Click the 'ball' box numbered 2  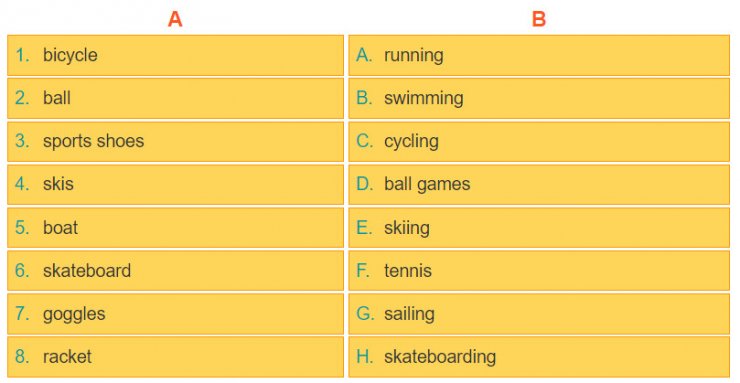[x=175, y=98]
